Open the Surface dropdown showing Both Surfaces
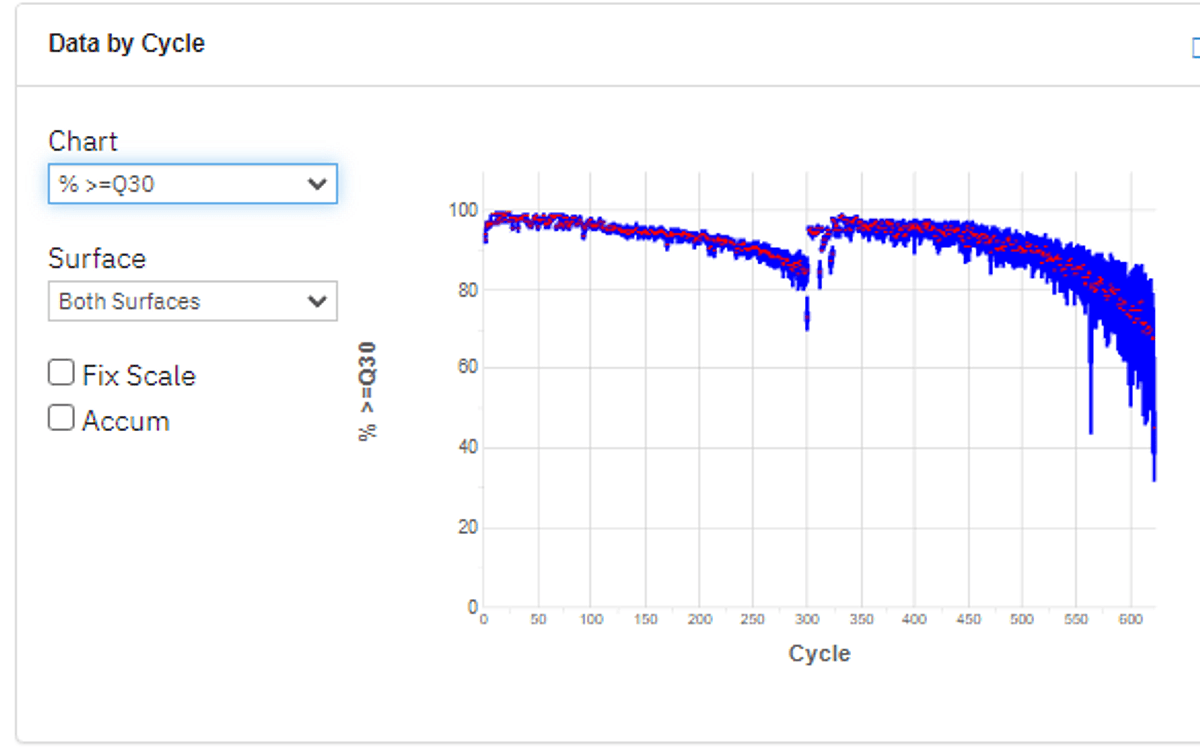 (192, 301)
